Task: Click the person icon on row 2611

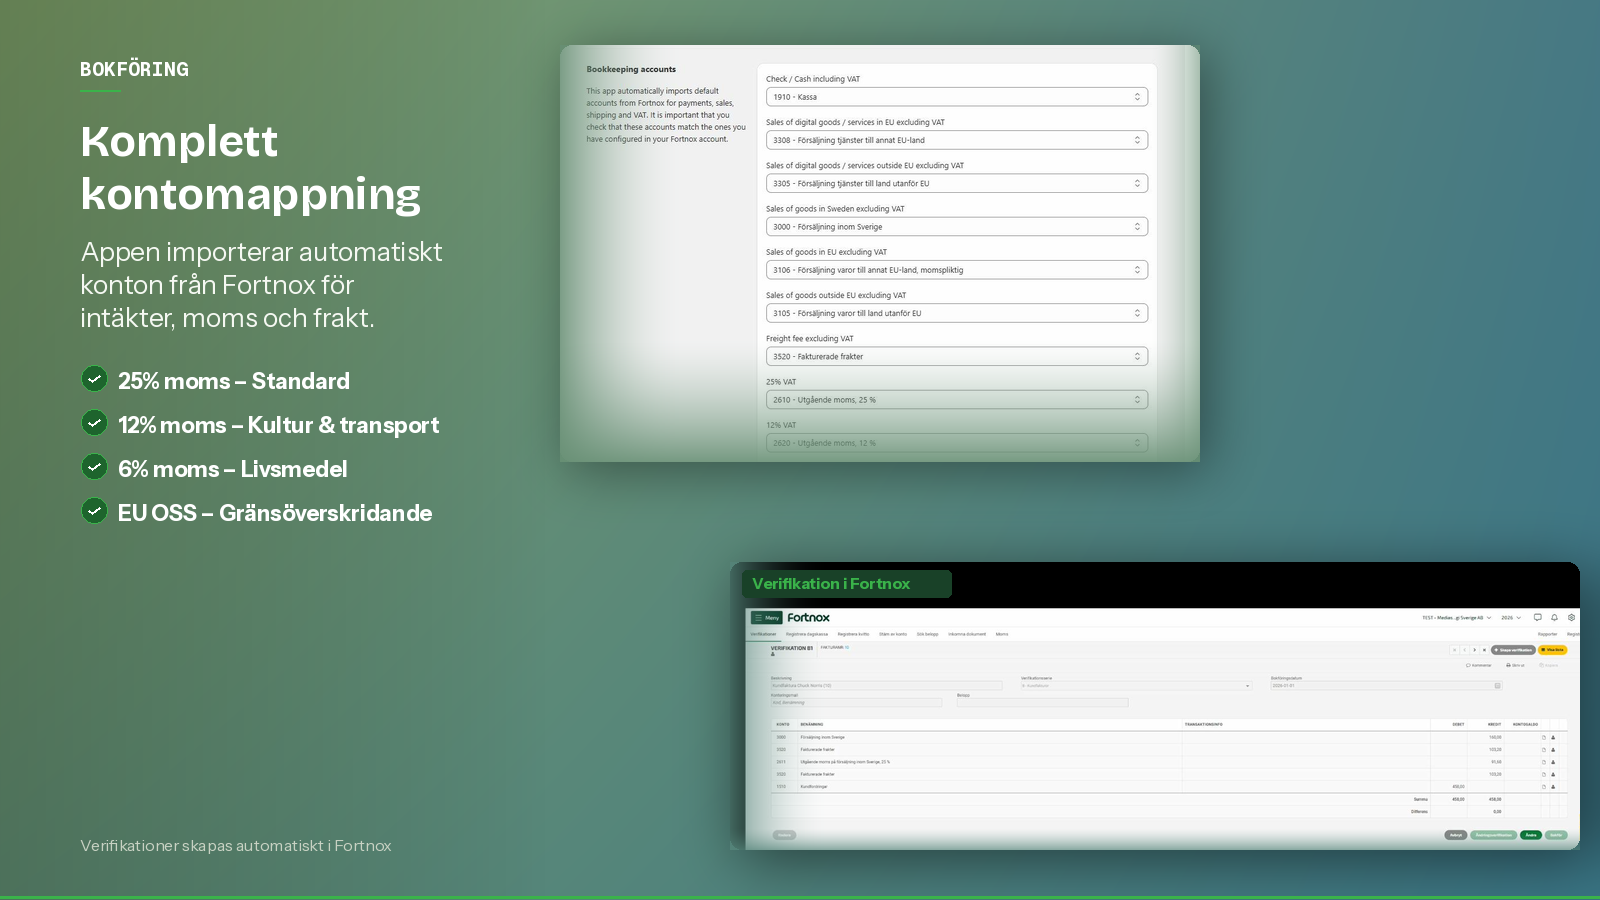Action: coord(1553,762)
